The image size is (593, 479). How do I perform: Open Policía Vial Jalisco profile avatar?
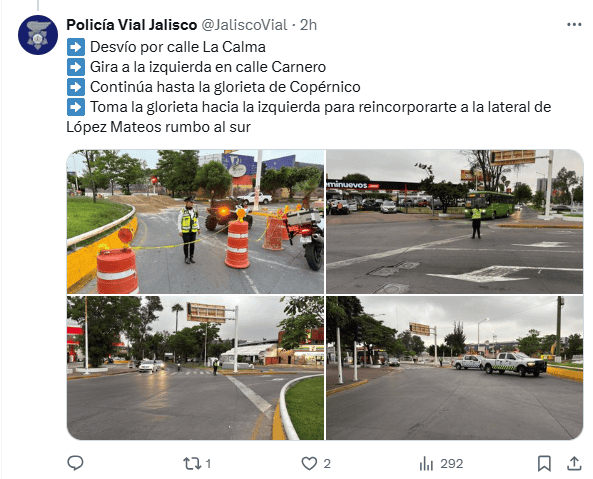(38, 35)
